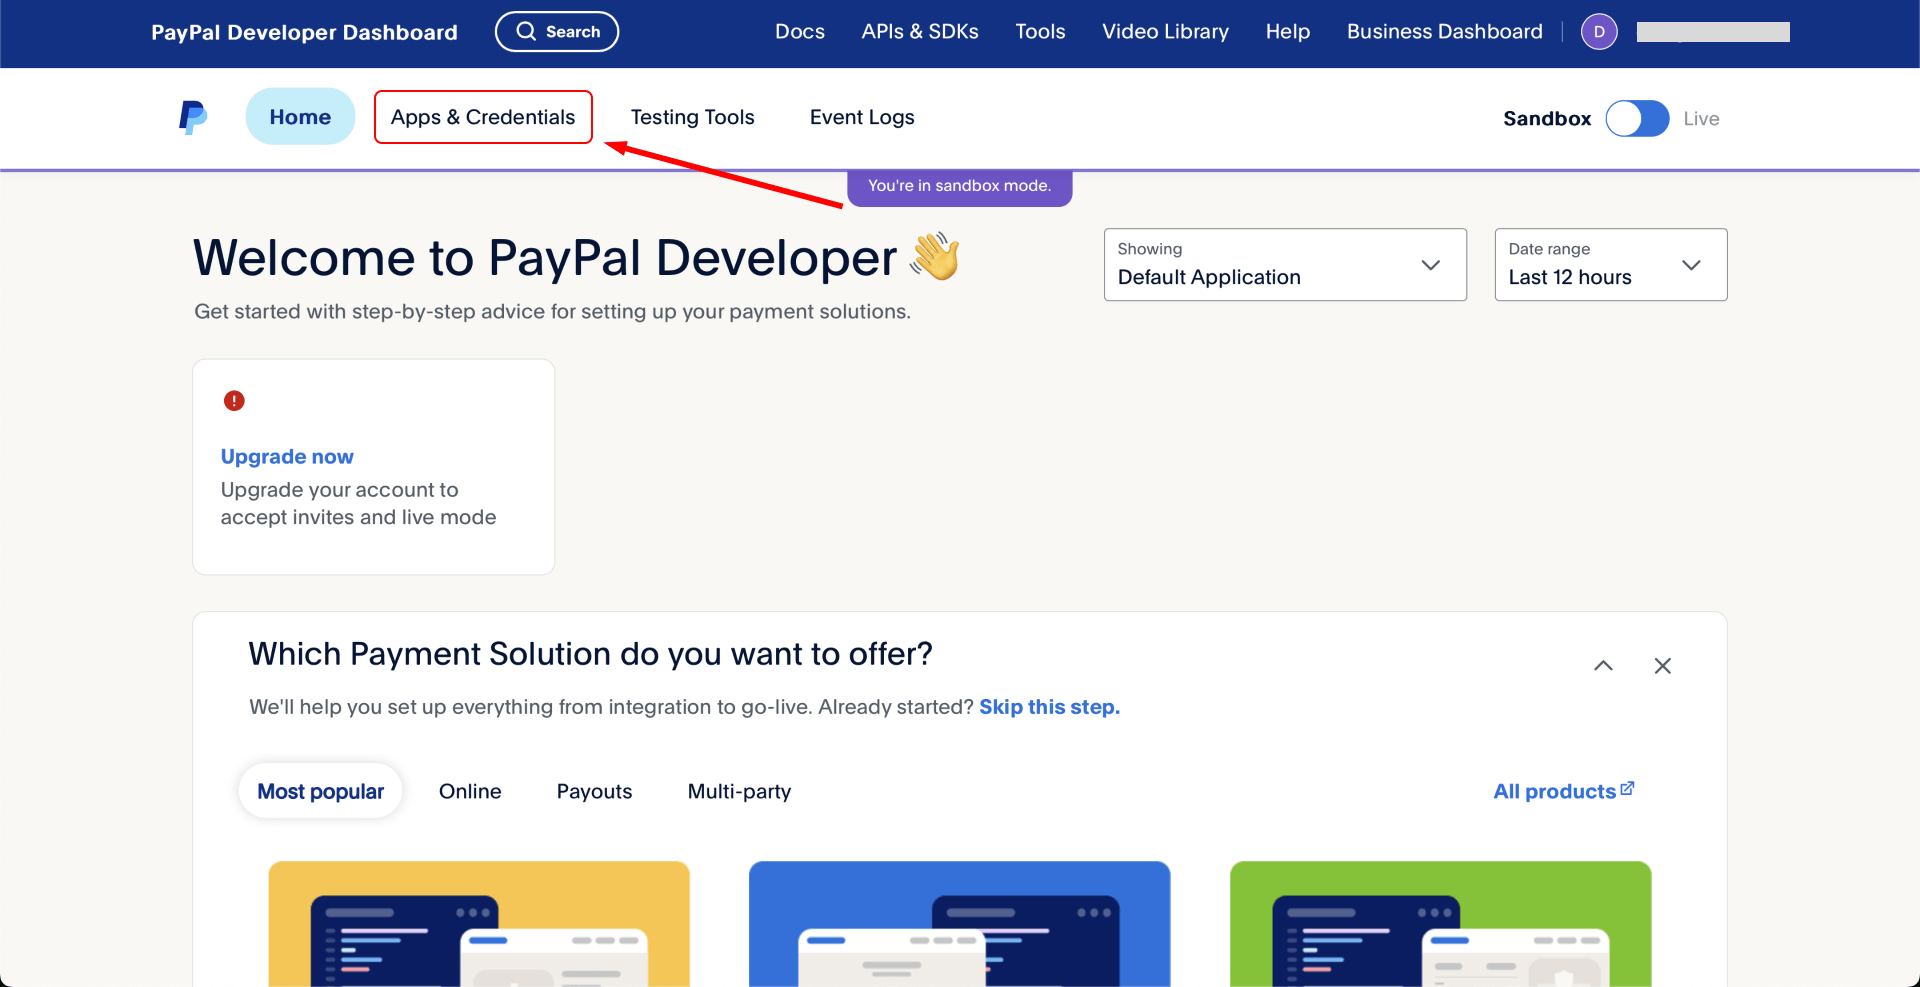Select the Online filter tab
The image size is (1920, 987).
tap(470, 791)
